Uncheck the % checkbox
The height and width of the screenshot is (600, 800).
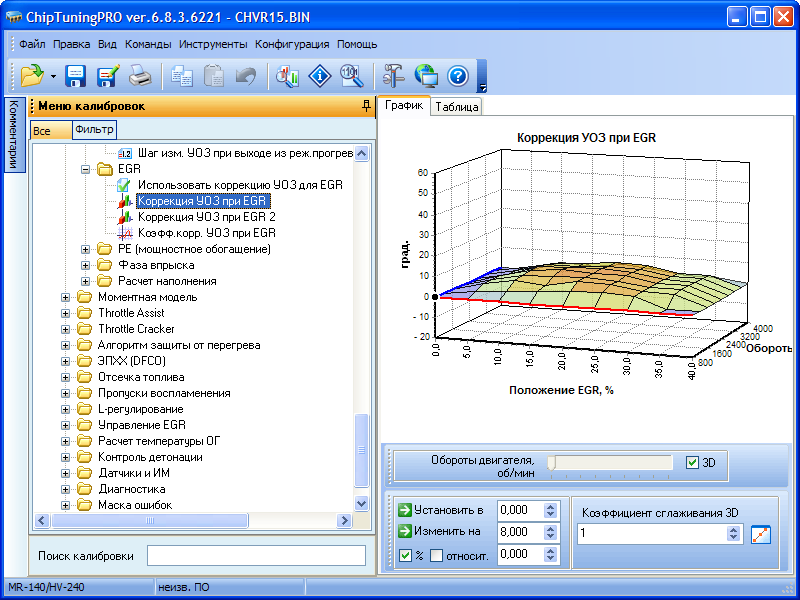tap(405, 555)
